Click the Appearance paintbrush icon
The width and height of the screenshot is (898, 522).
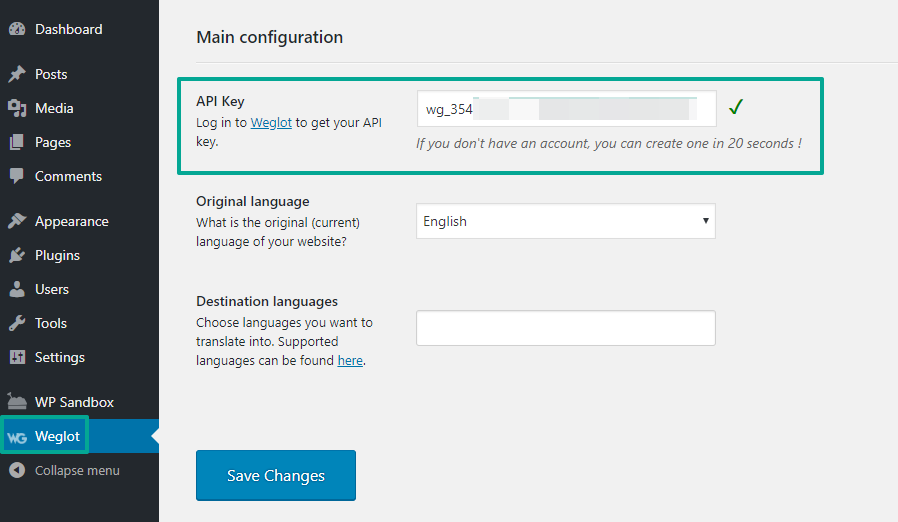pyautogui.click(x=17, y=221)
